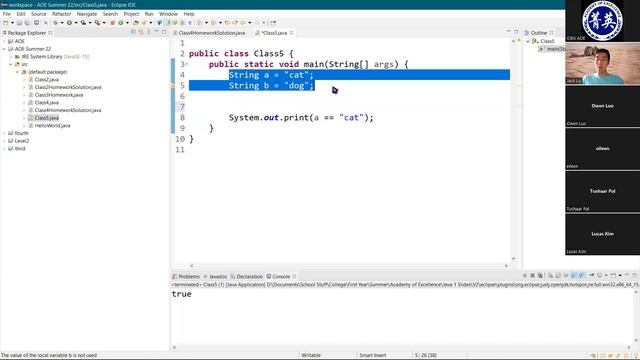
Task: Click the New file toolbar icon
Action: pos(6,23)
